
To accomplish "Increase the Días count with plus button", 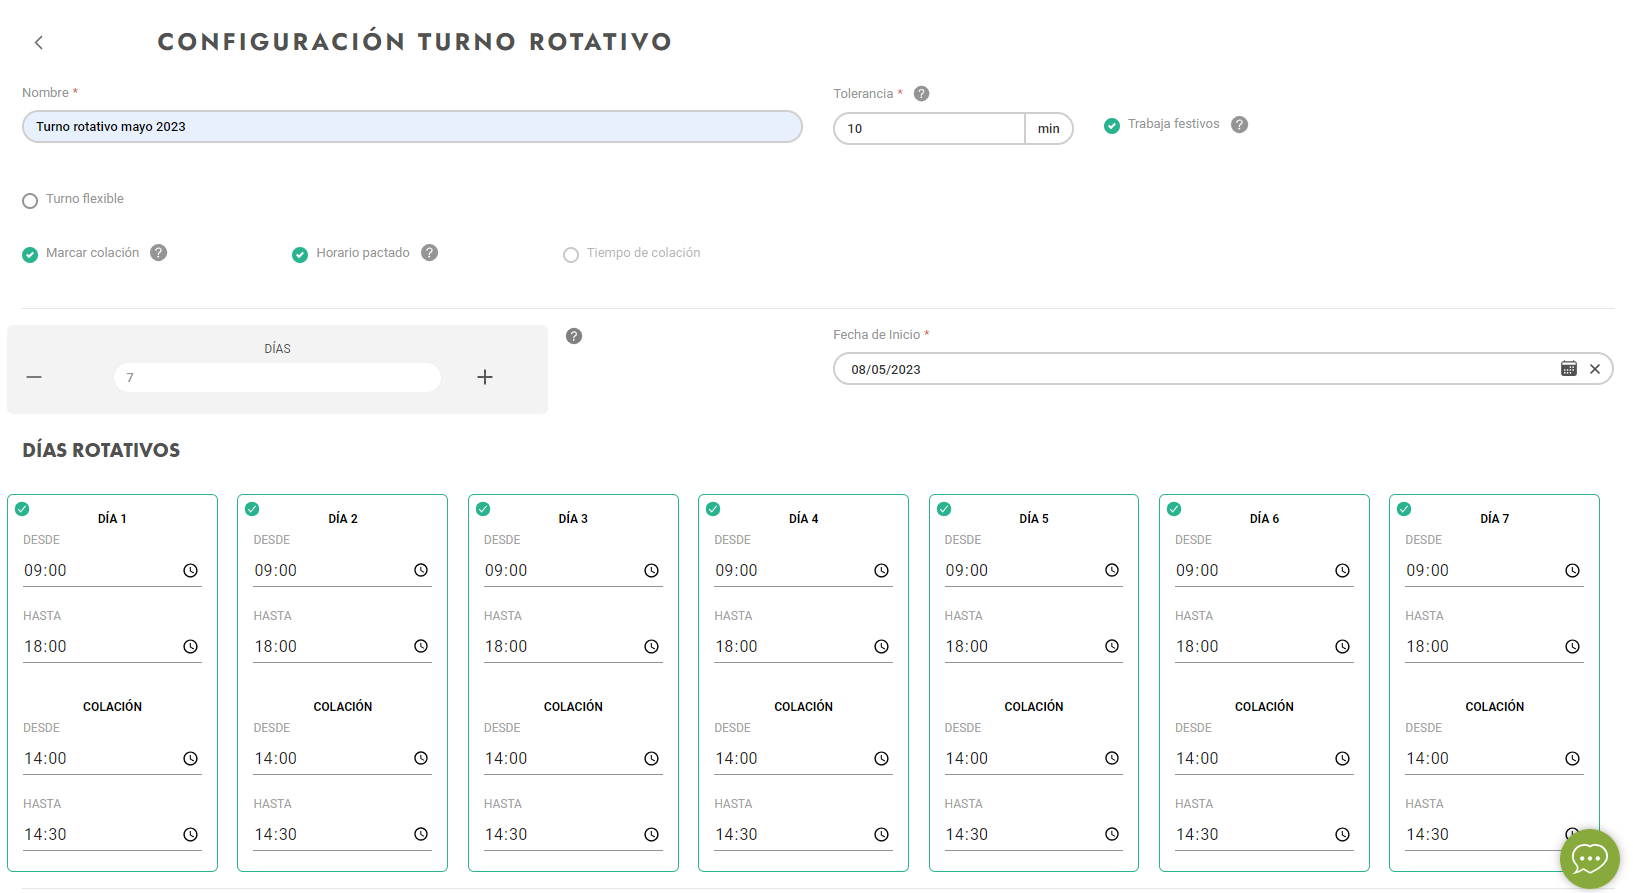I will pyautogui.click(x=485, y=377).
